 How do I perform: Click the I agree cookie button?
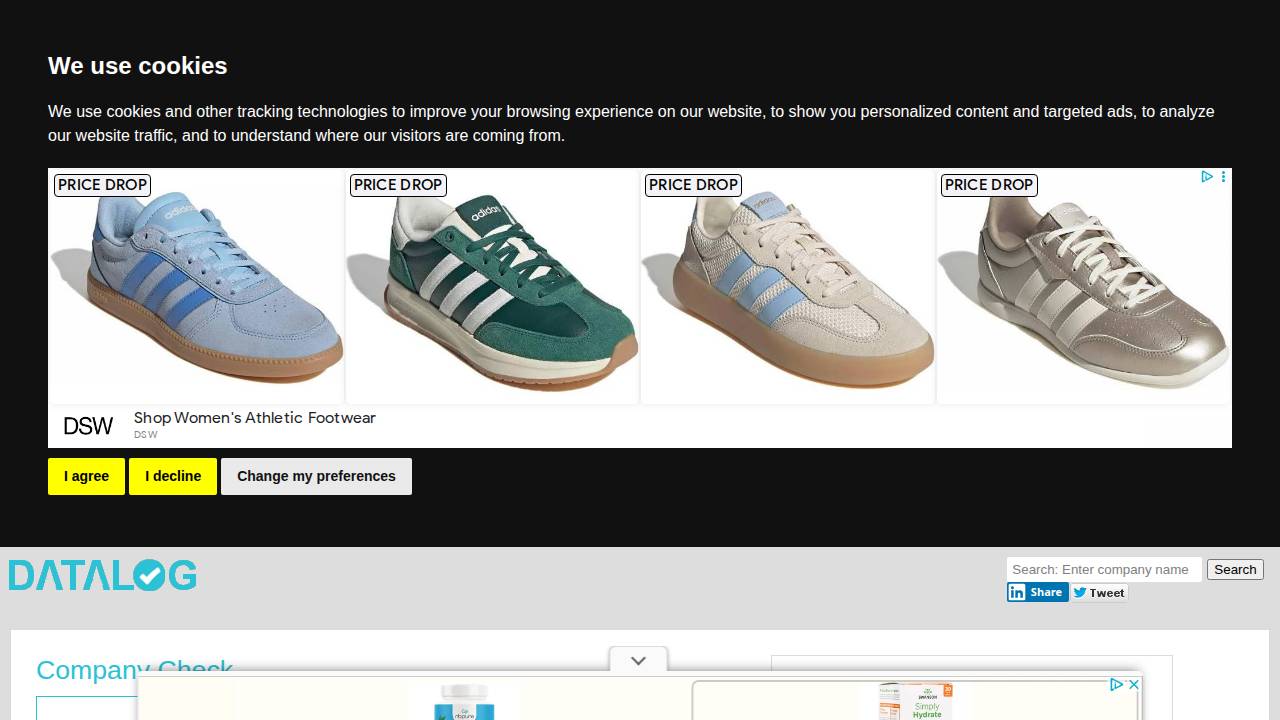pos(86,476)
